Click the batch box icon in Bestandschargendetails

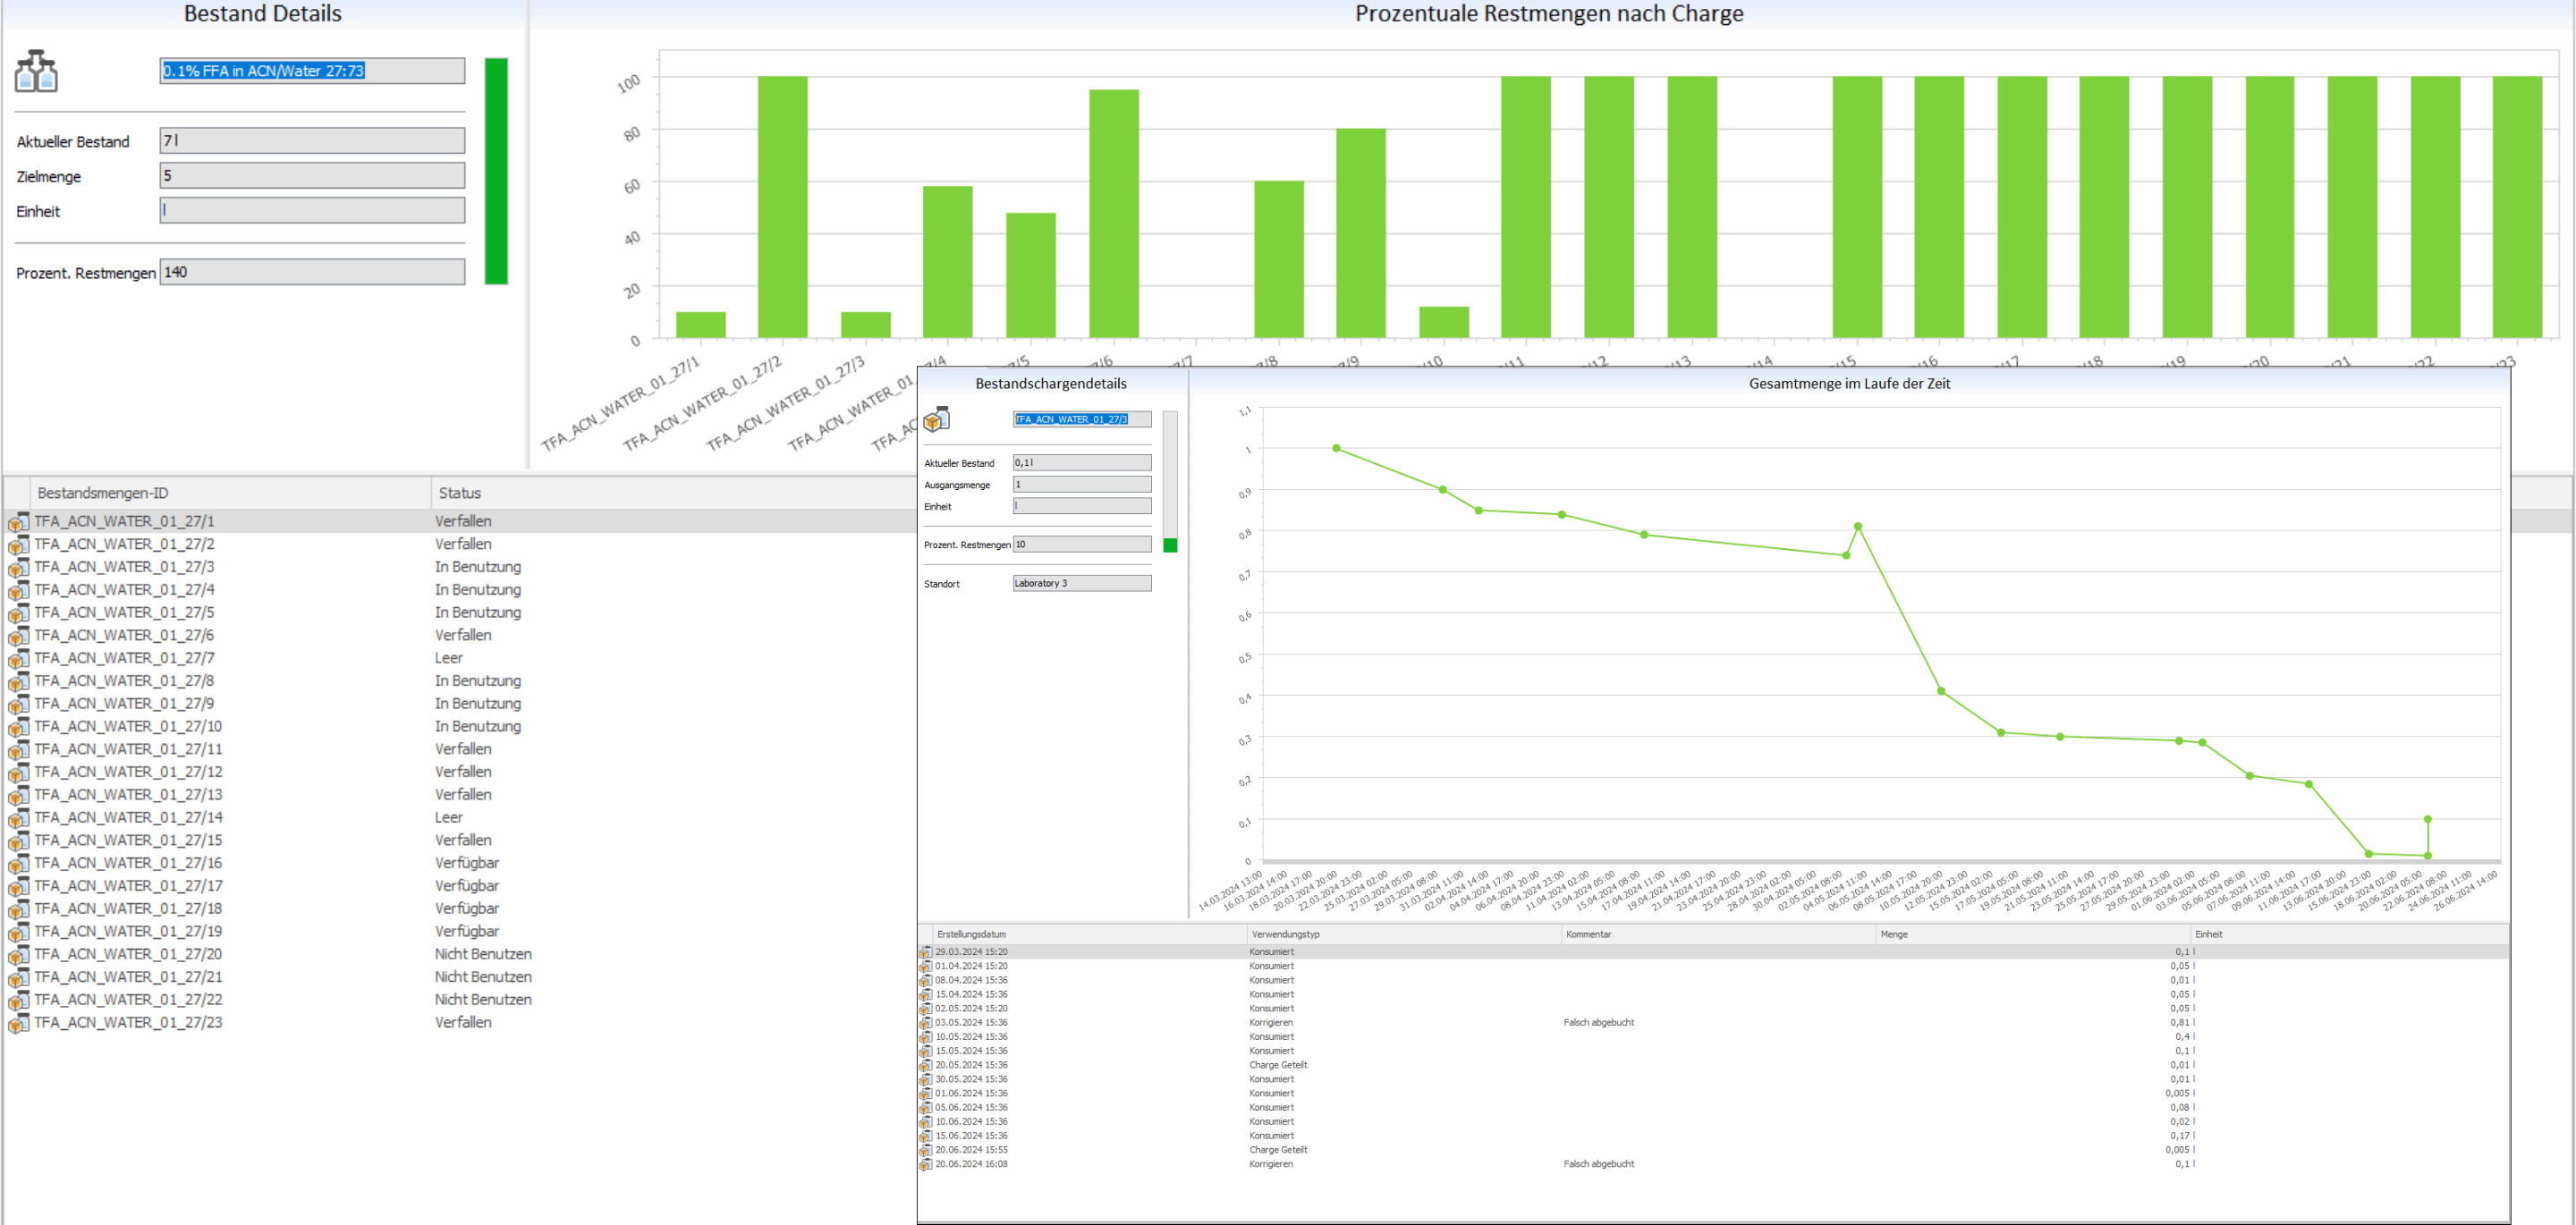pyautogui.click(x=936, y=419)
